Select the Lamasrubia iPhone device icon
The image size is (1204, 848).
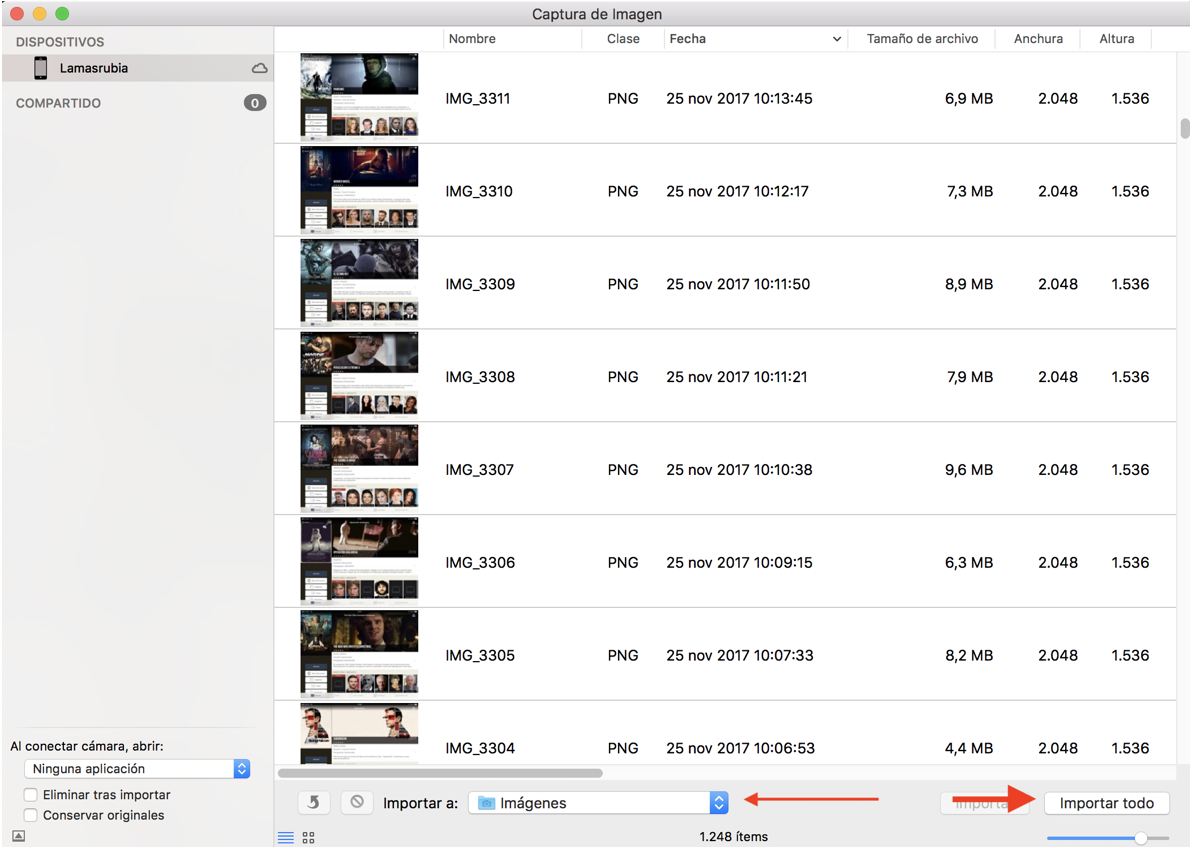[x=41, y=68]
